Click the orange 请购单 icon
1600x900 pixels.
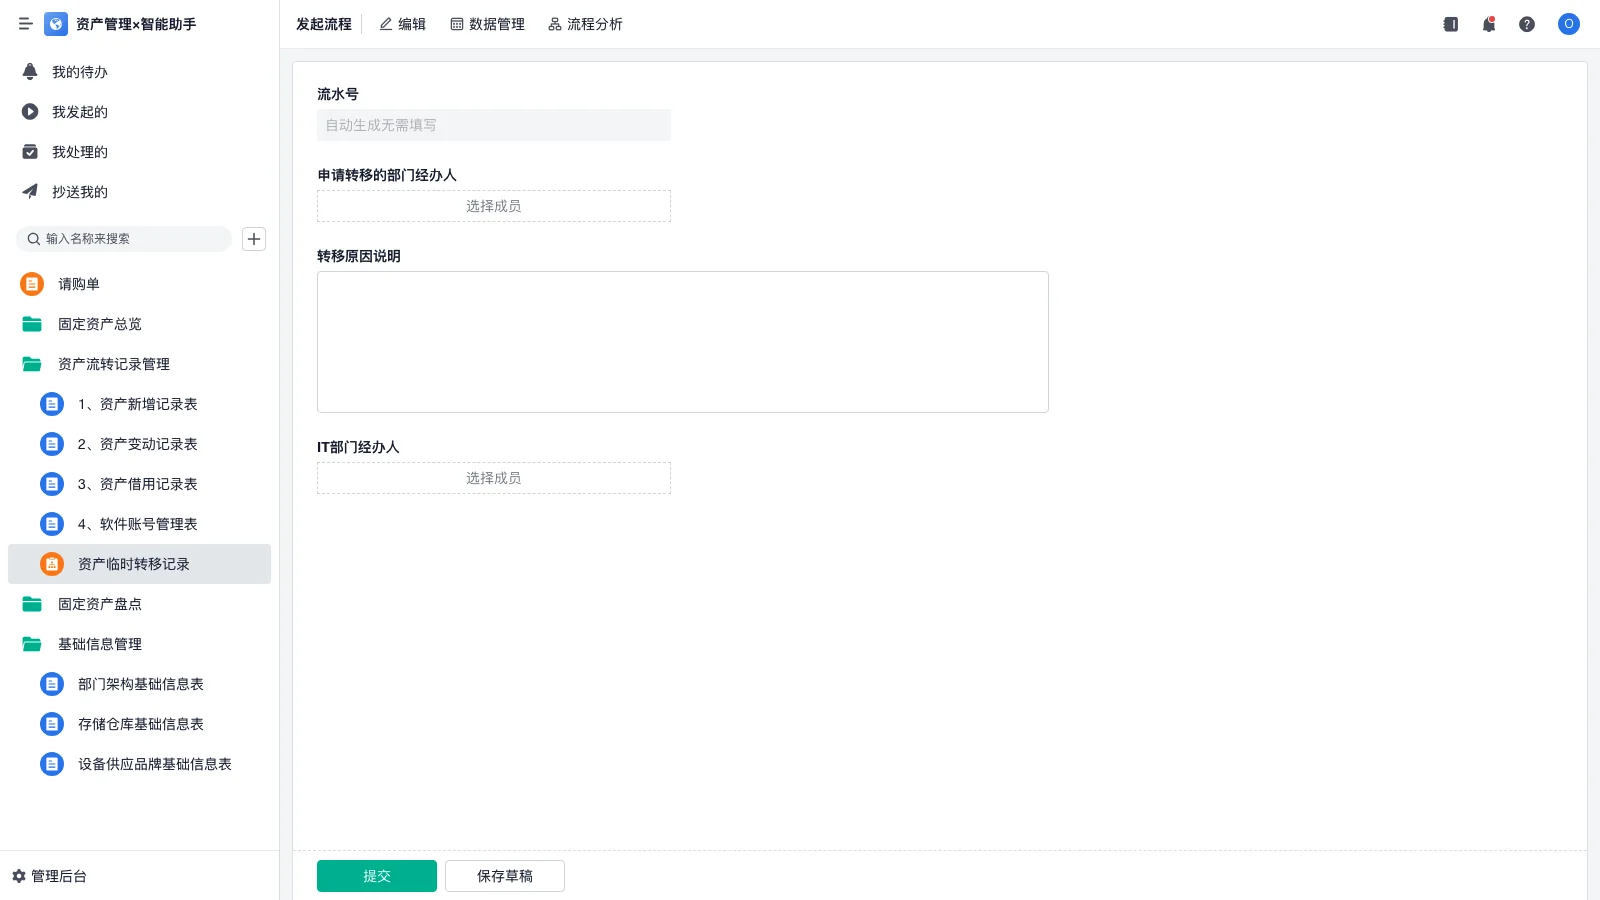pyautogui.click(x=32, y=284)
